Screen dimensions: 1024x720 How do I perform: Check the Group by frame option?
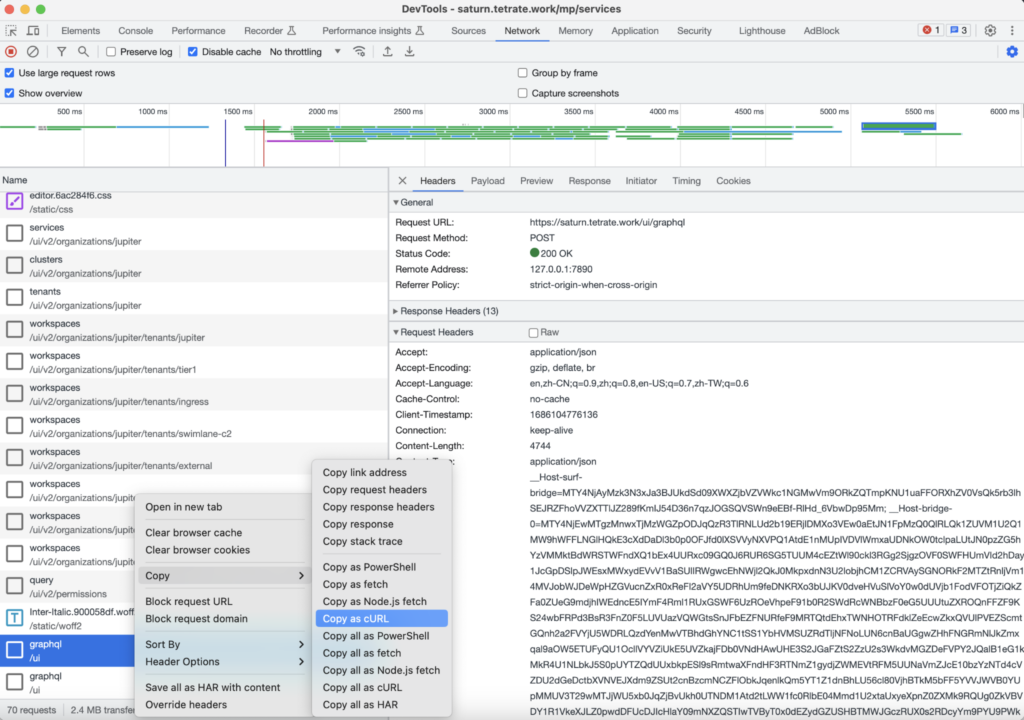(523, 73)
